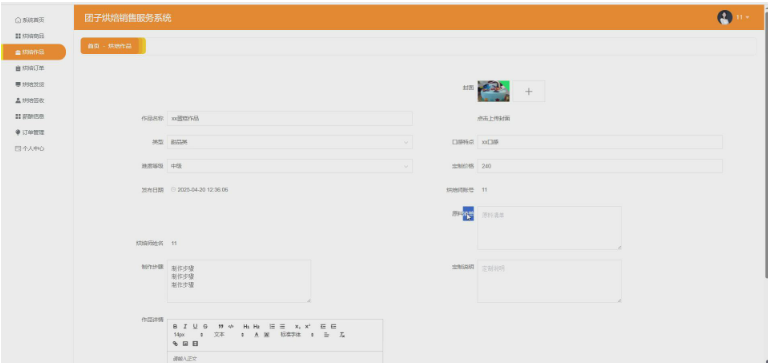
Task: Open 个人中心 in the sidebar
Action: pos(30,148)
